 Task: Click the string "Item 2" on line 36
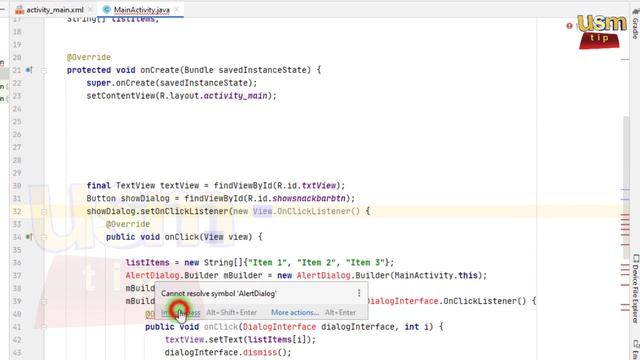coord(316,262)
